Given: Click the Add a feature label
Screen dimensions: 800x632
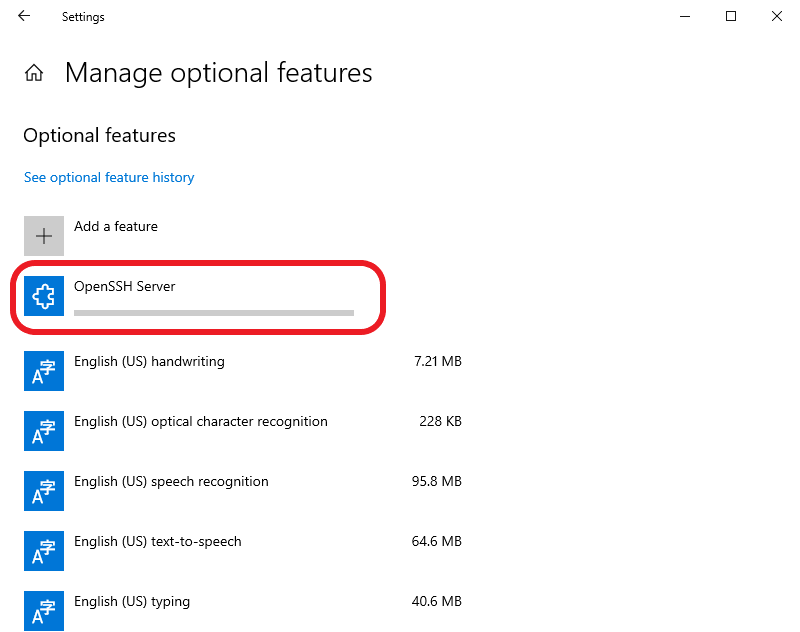Looking at the screenshot, I should point(116,226).
